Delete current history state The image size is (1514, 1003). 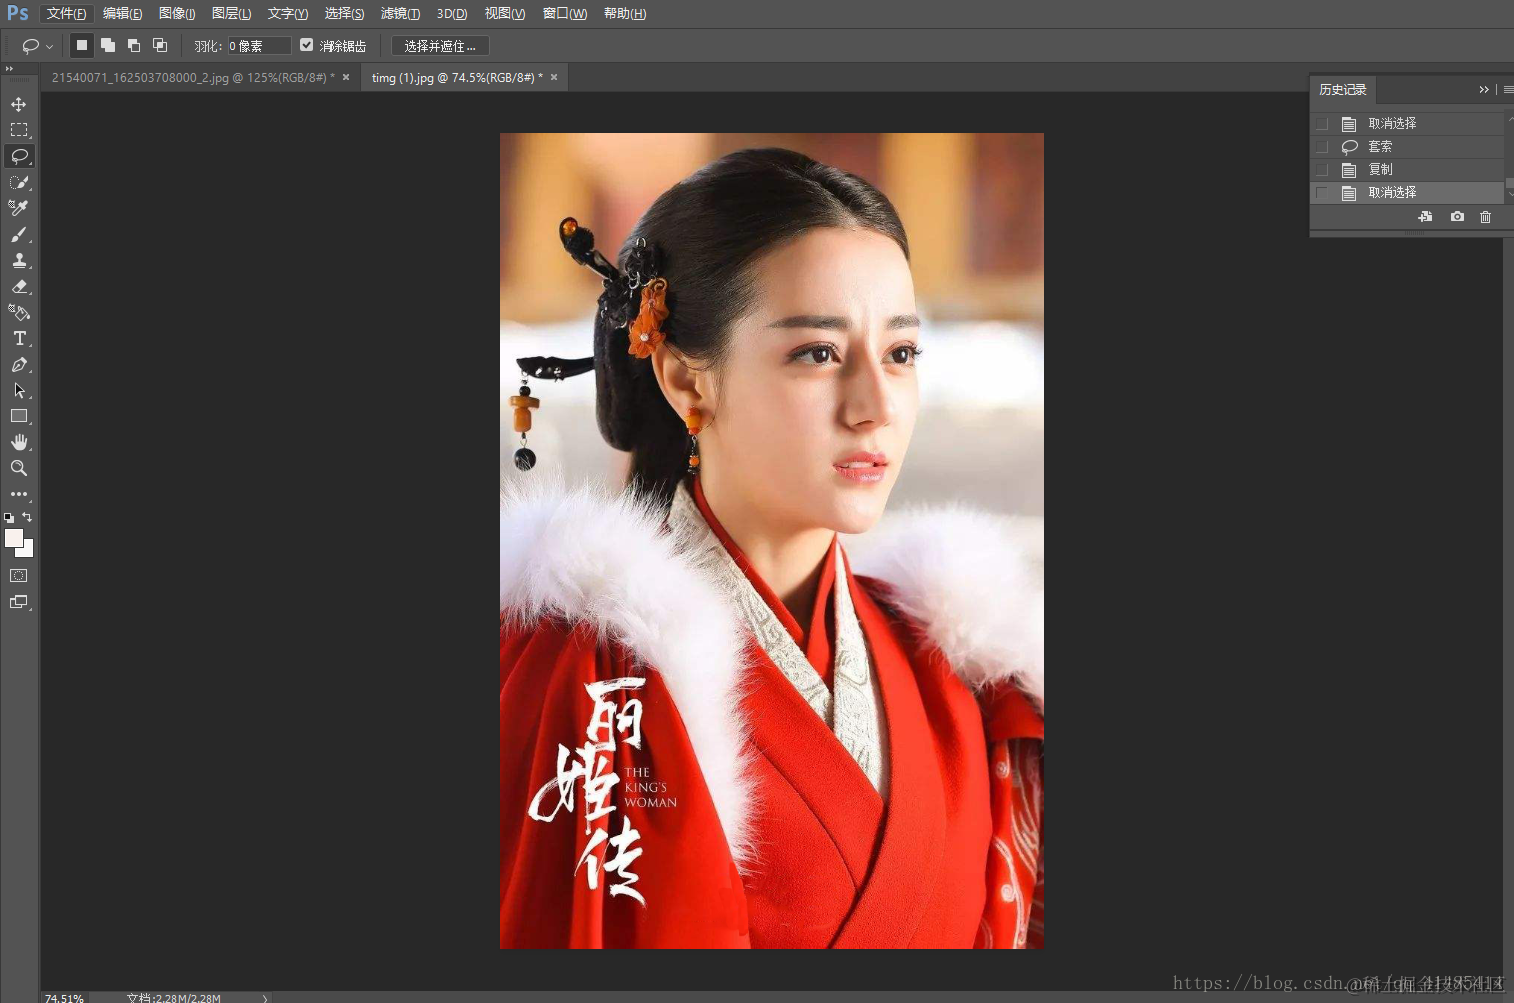coord(1486,217)
